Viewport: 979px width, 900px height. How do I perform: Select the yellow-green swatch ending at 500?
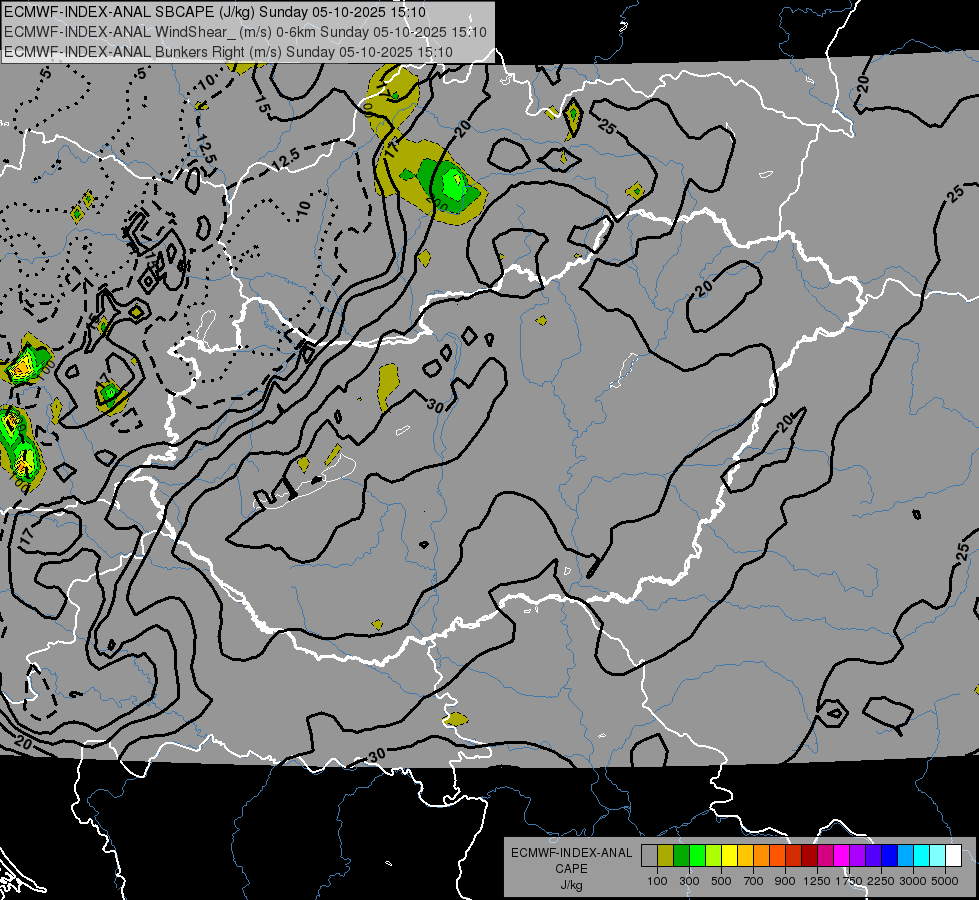(x=714, y=855)
